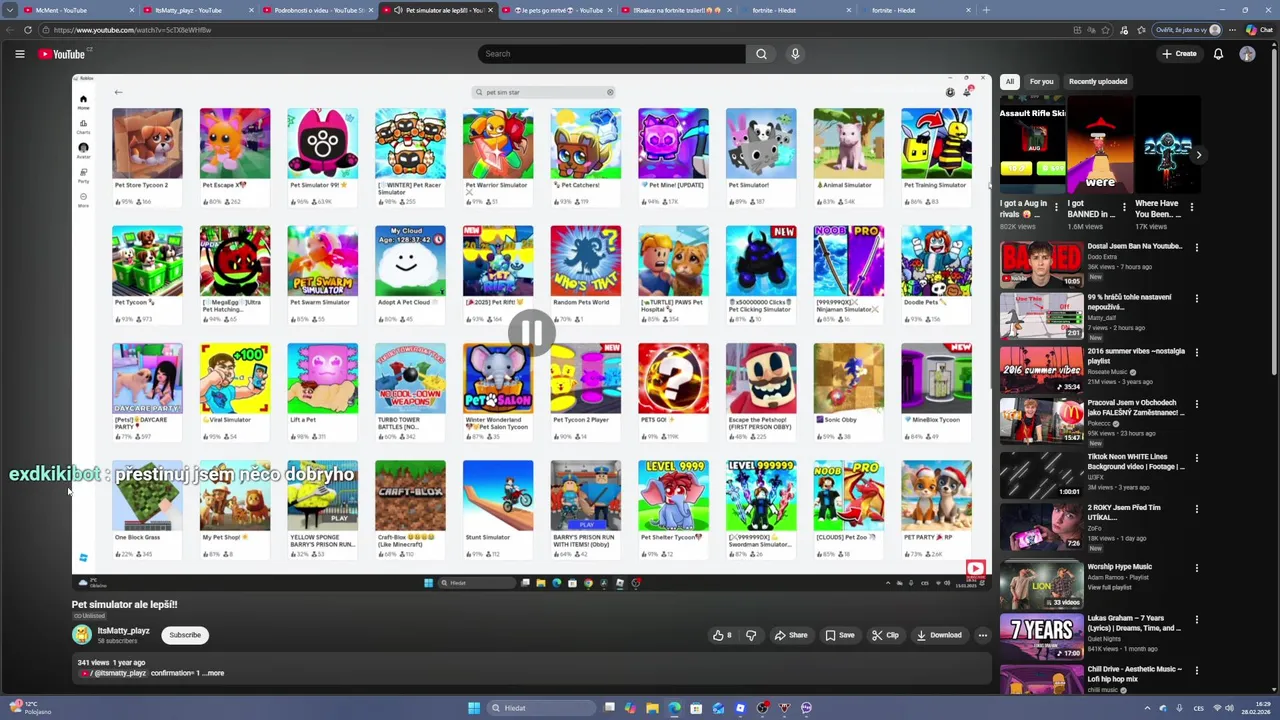Show hidden system tray icons chevron
This screenshot has width=1280, height=720.
point(1147,708)
